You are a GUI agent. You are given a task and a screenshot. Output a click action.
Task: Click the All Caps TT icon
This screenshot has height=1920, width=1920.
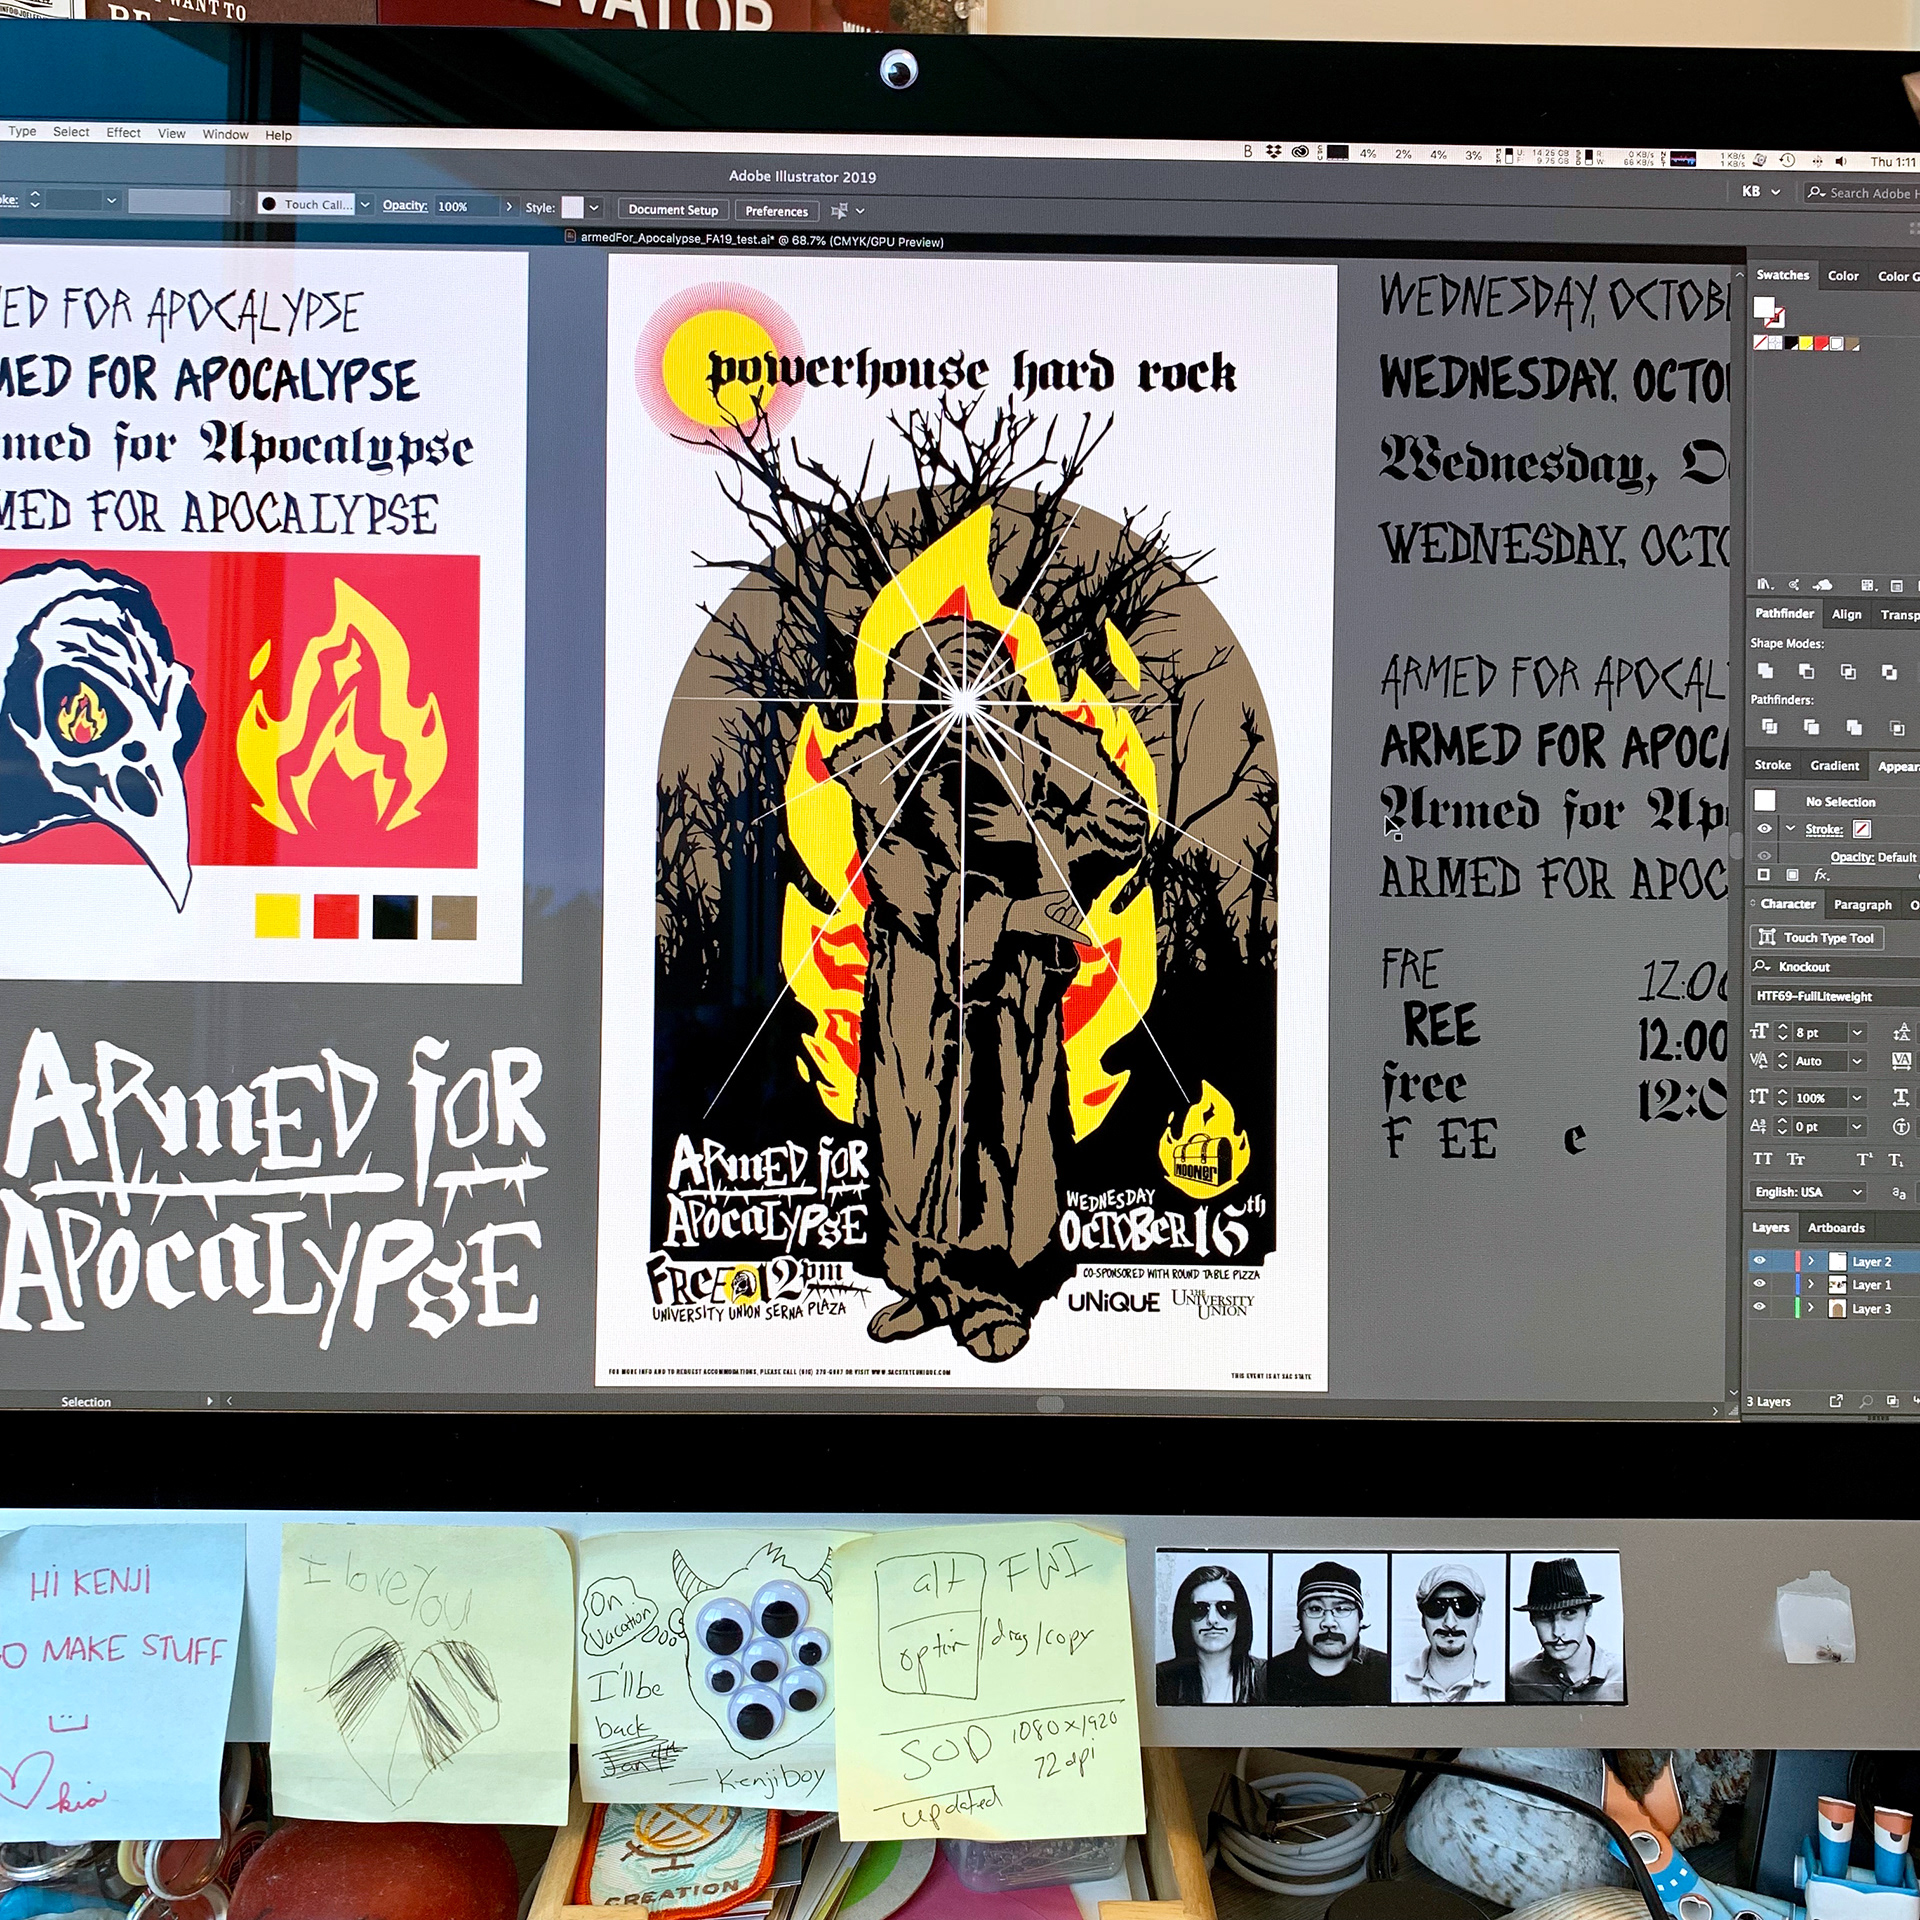click(x=1762, y=1159)
